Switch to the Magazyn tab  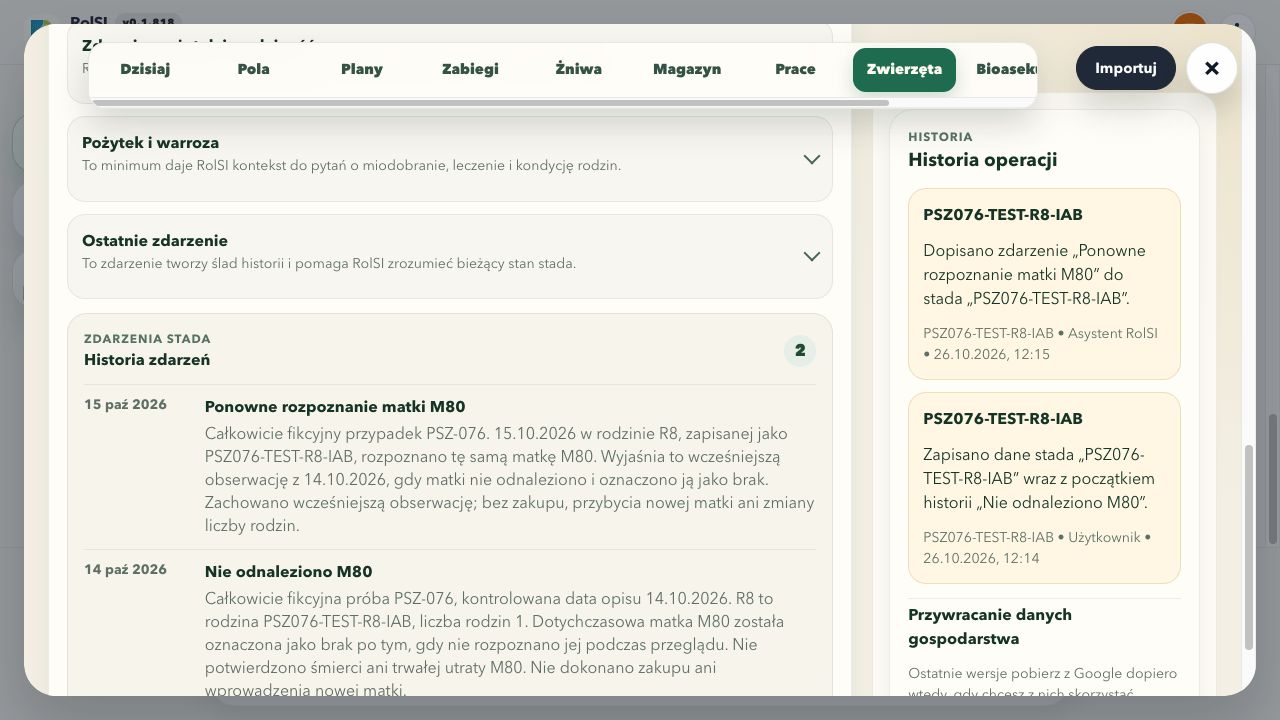[x=687, y=69]
